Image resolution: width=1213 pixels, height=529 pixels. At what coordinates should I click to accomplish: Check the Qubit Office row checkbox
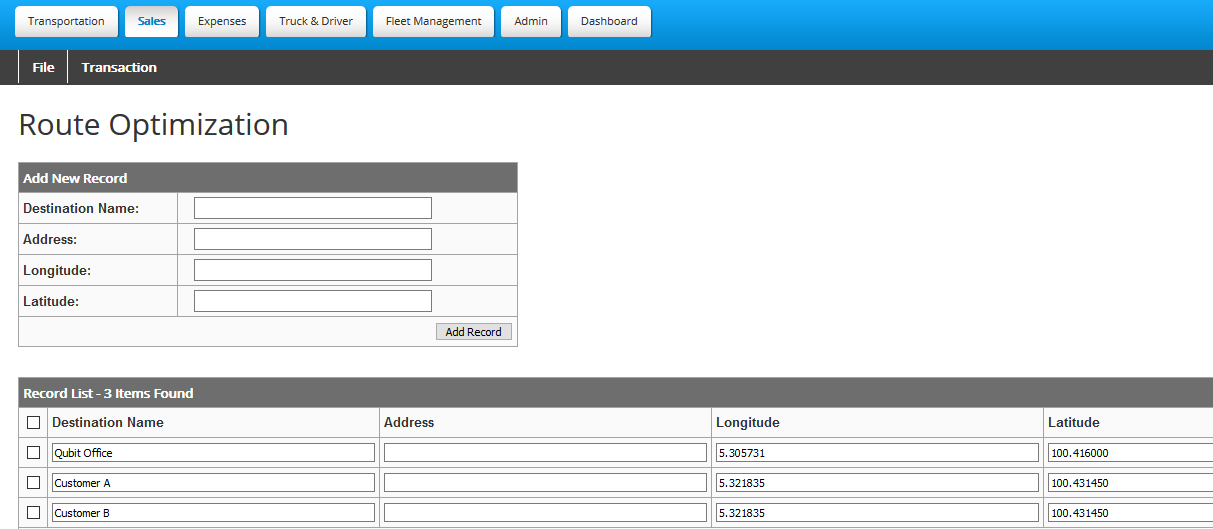pyautogui.click(x=34, y=453)
